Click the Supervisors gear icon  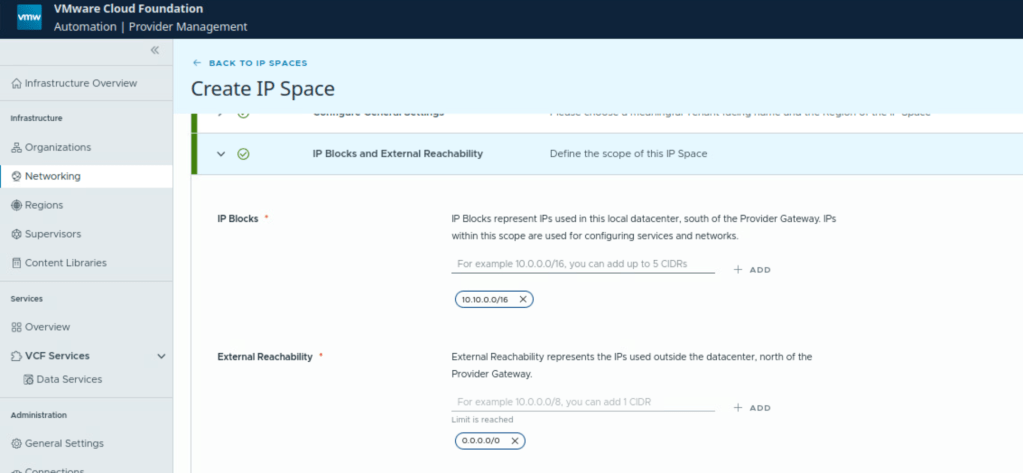[x=16, y=234]
